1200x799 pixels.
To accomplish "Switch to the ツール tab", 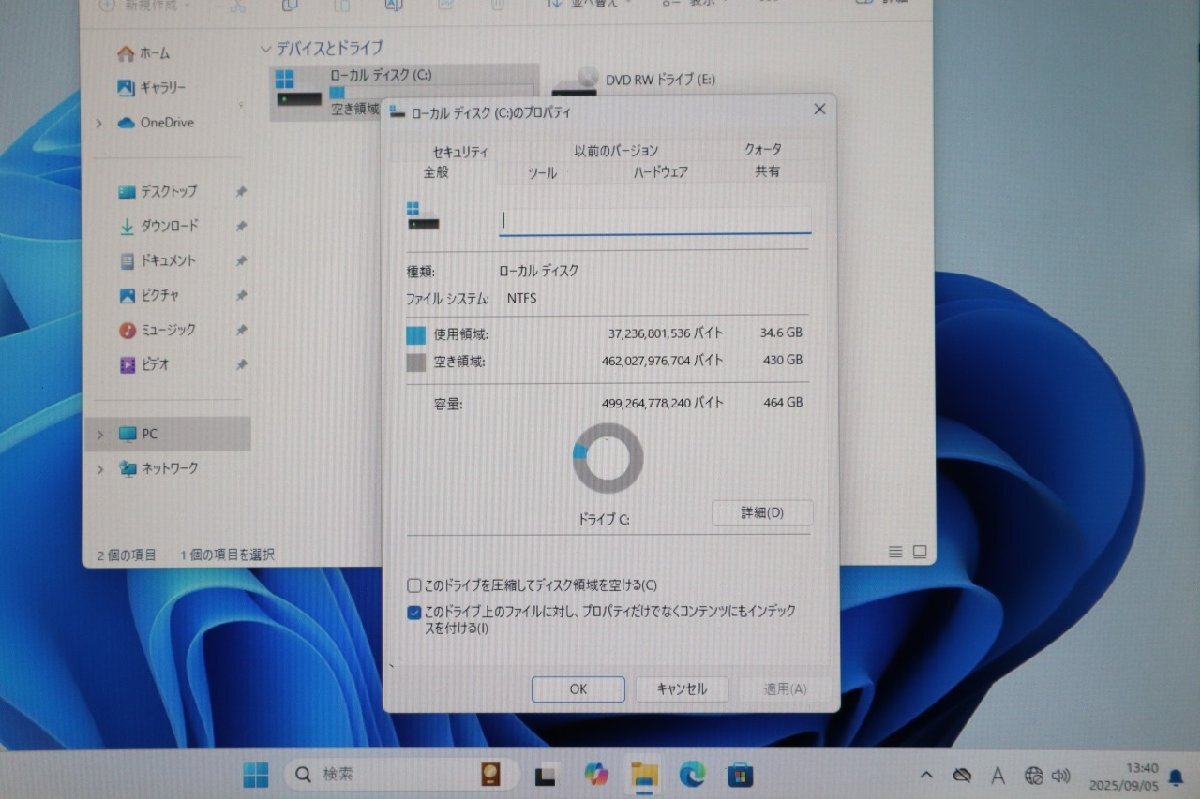I will pyautogui.click(x=541, y=172).
